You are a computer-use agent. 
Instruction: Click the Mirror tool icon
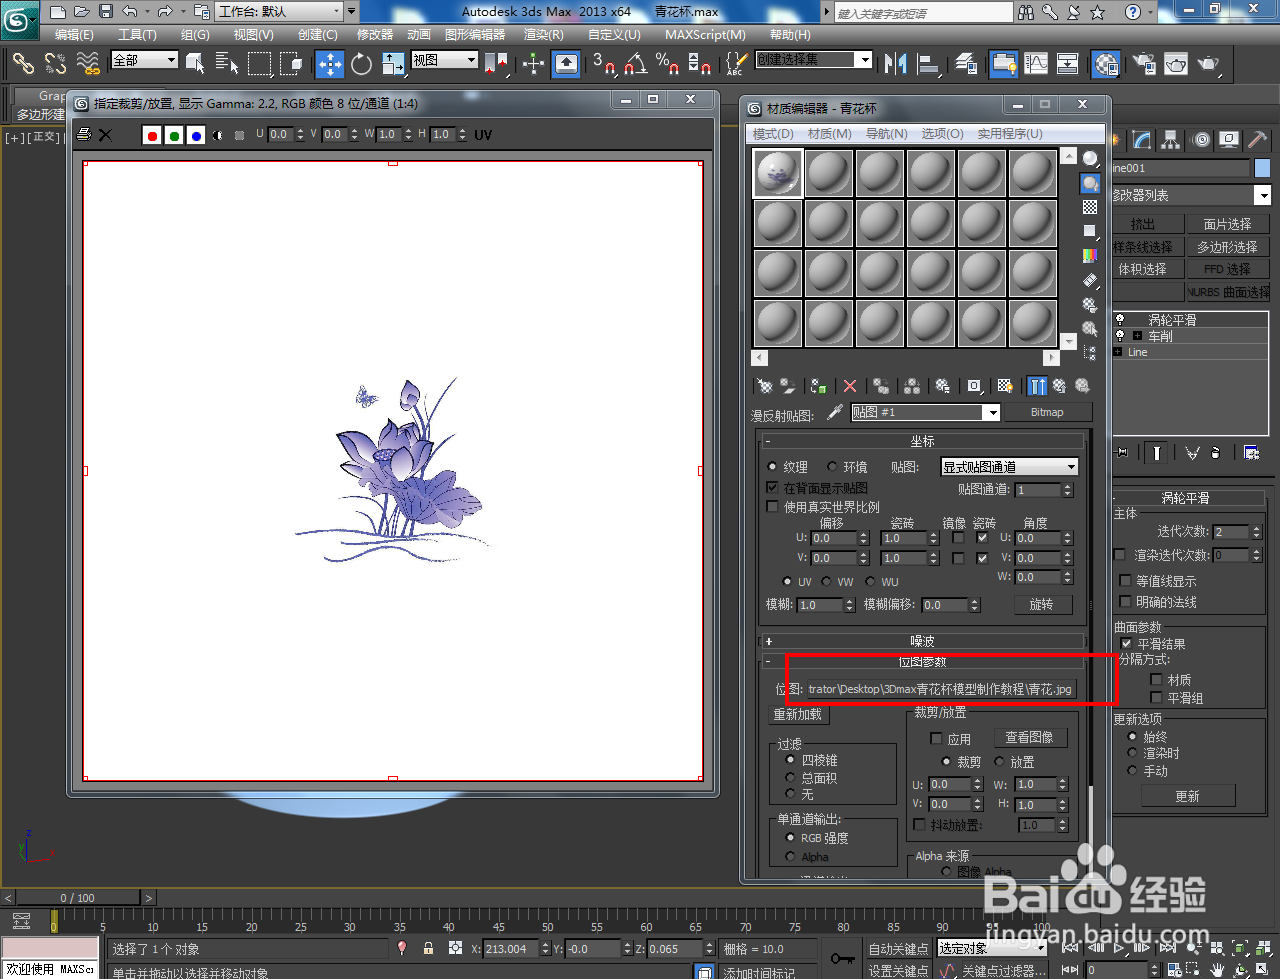[x=895, y=64]
